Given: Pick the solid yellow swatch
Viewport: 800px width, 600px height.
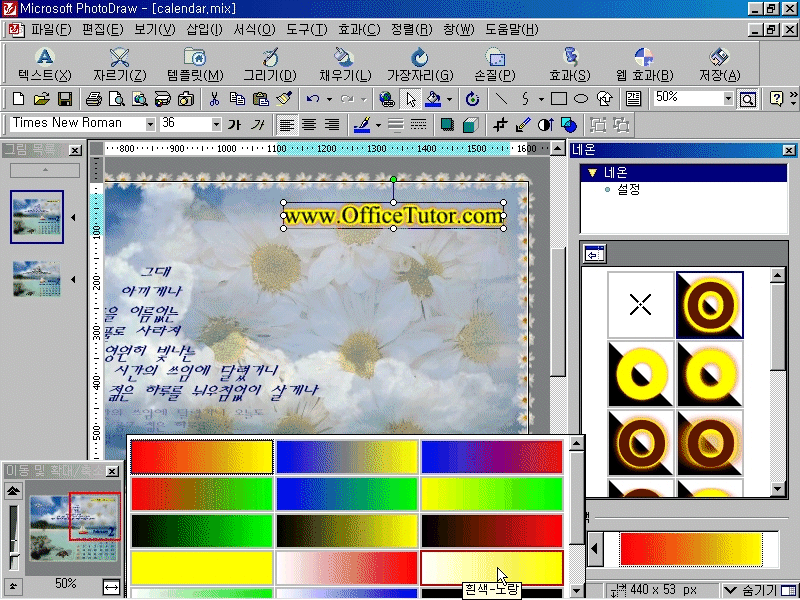Looking at the screenshot, I should (202, 567).
